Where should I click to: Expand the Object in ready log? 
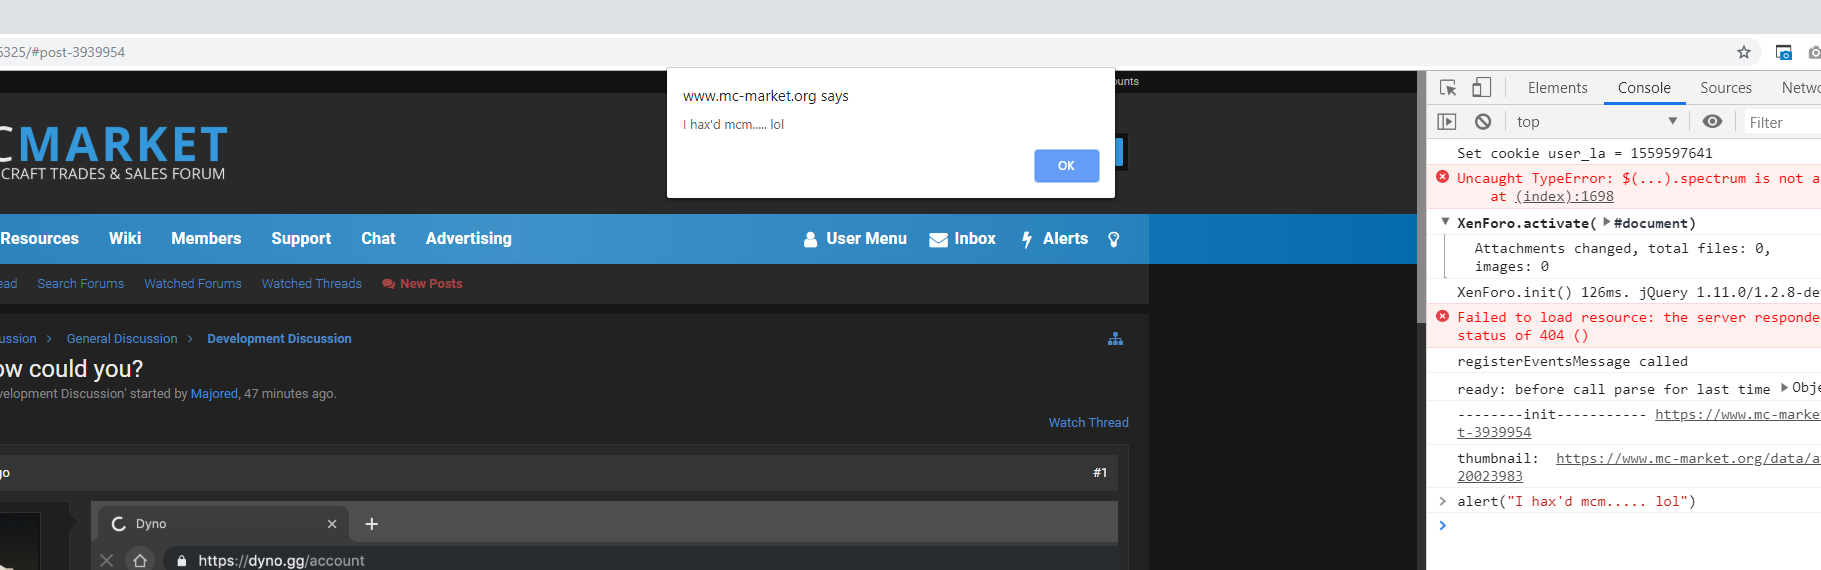coord(1784,387)
